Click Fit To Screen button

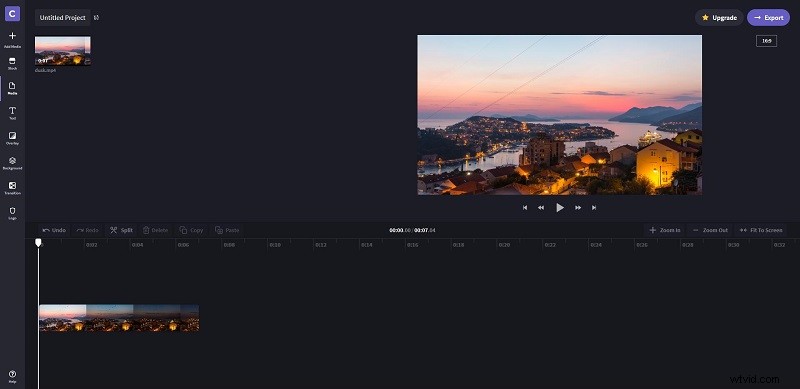coord(761,230)
